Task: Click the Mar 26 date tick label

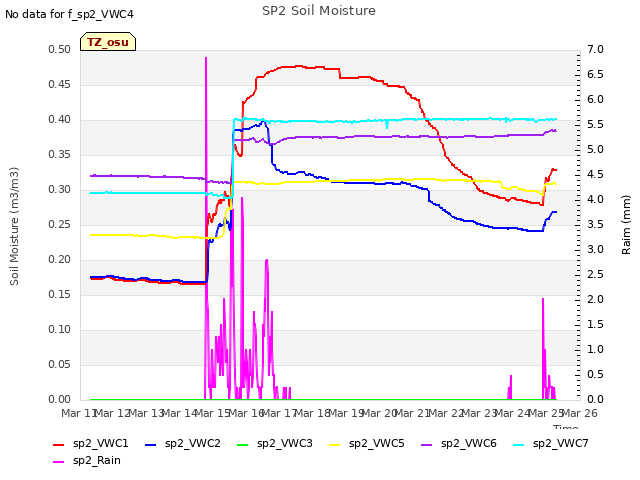Action: [x=580, y=413]
